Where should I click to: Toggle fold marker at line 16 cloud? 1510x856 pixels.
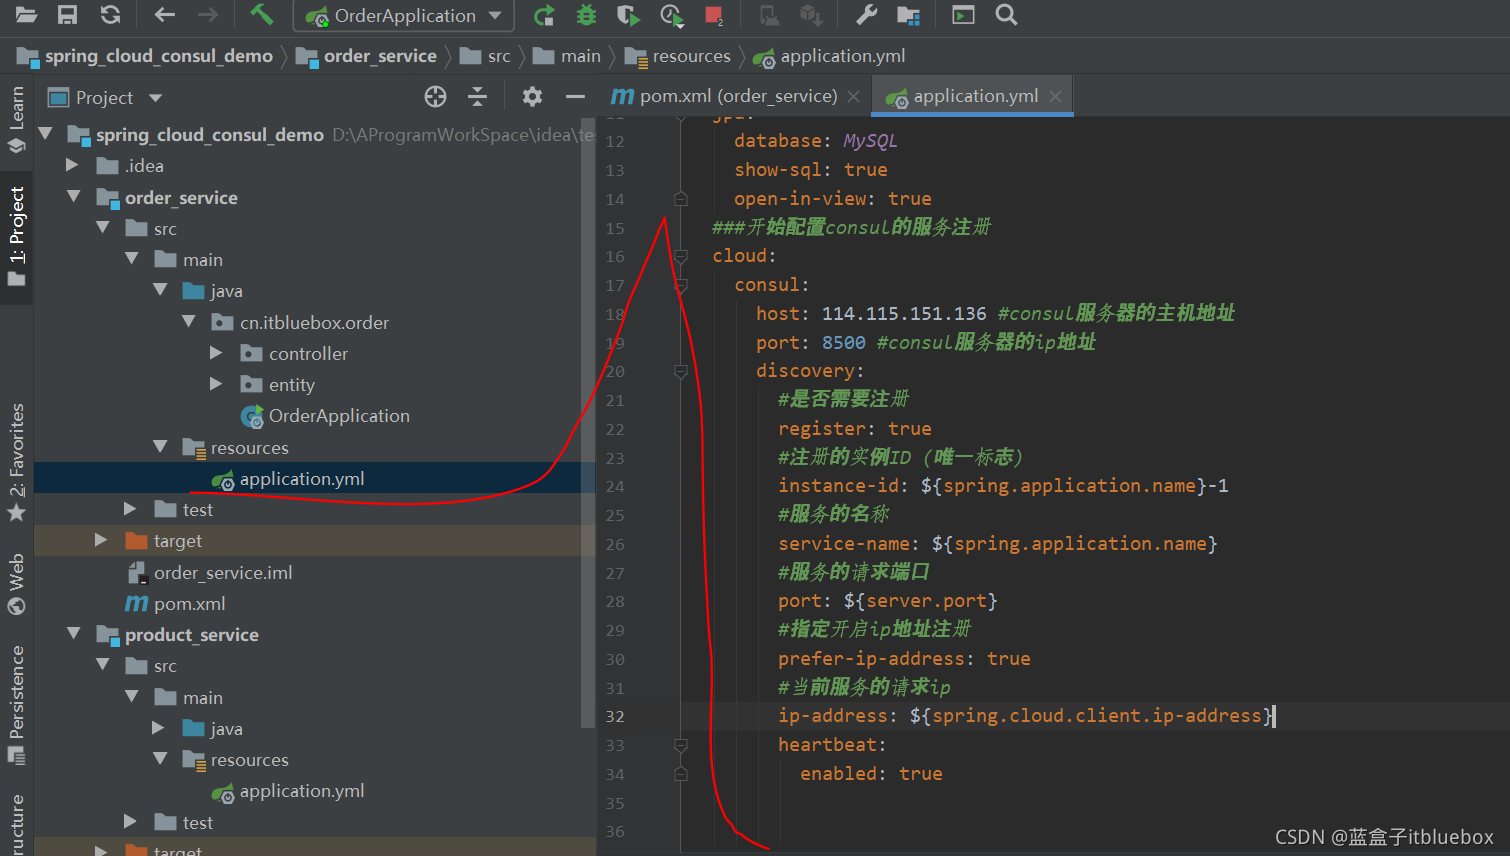tap(681, 257)
